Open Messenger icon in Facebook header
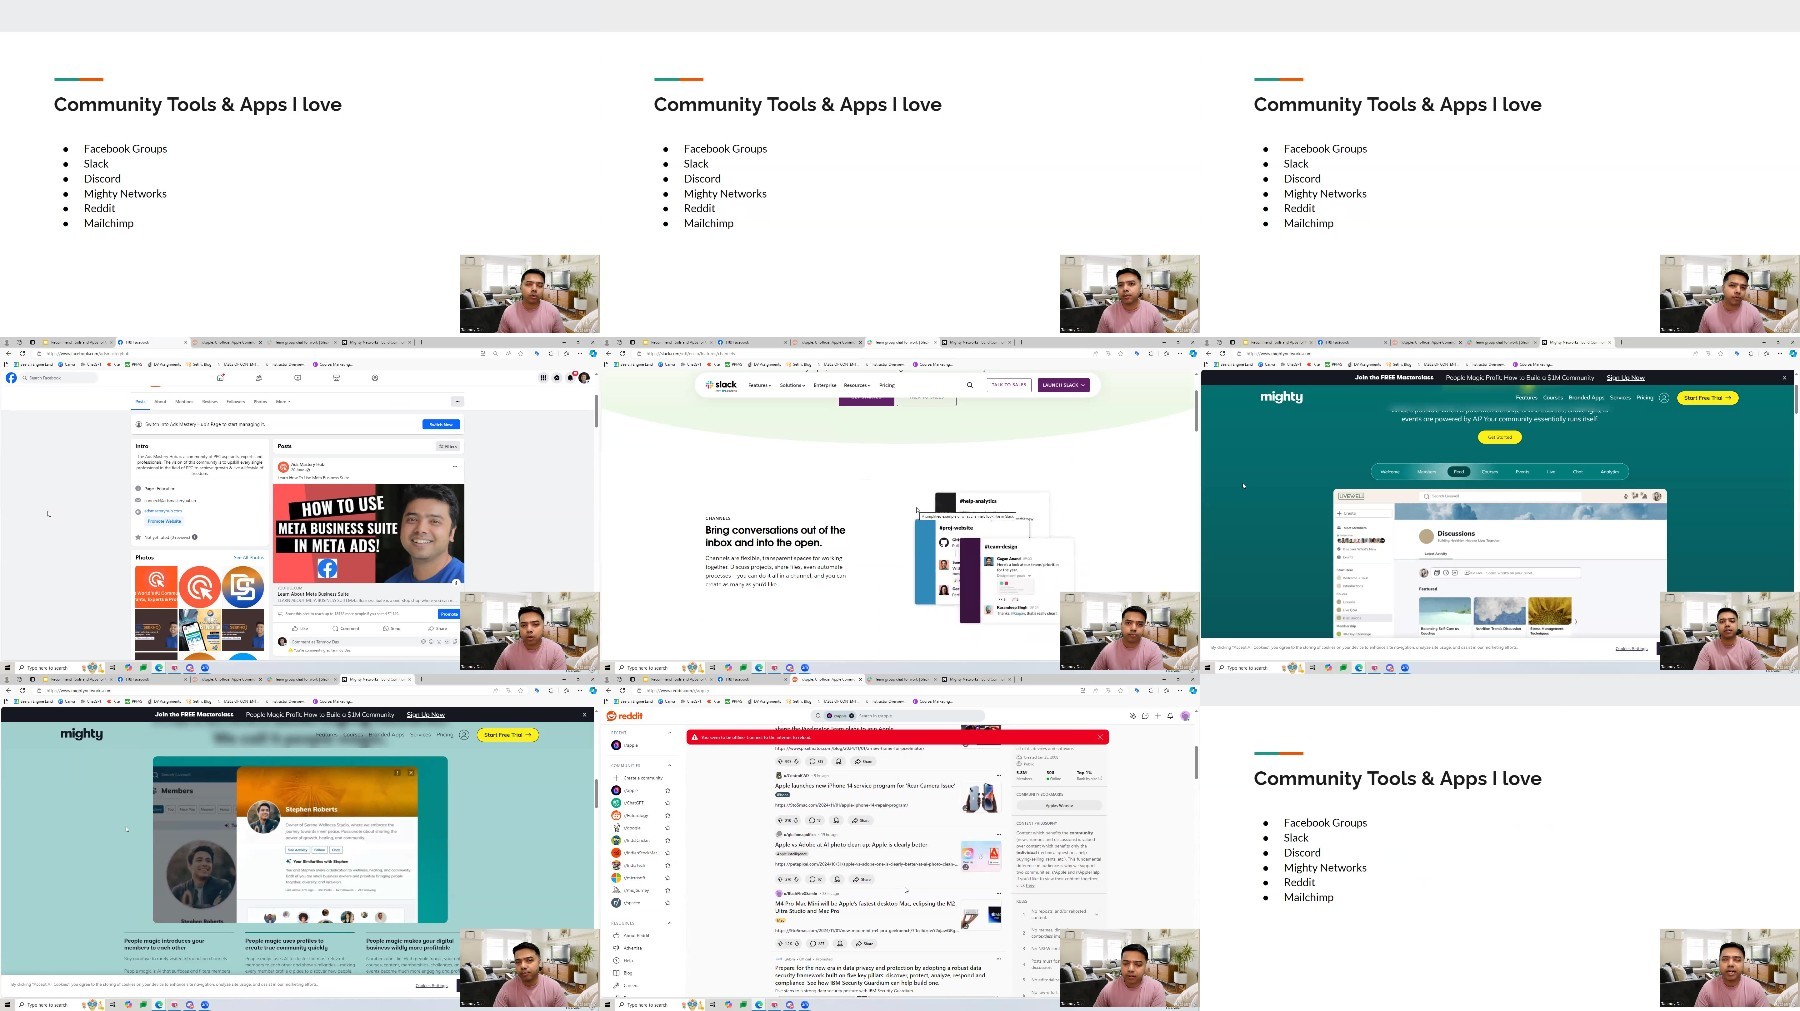1800x1011 pixels. tap(557, 378)
